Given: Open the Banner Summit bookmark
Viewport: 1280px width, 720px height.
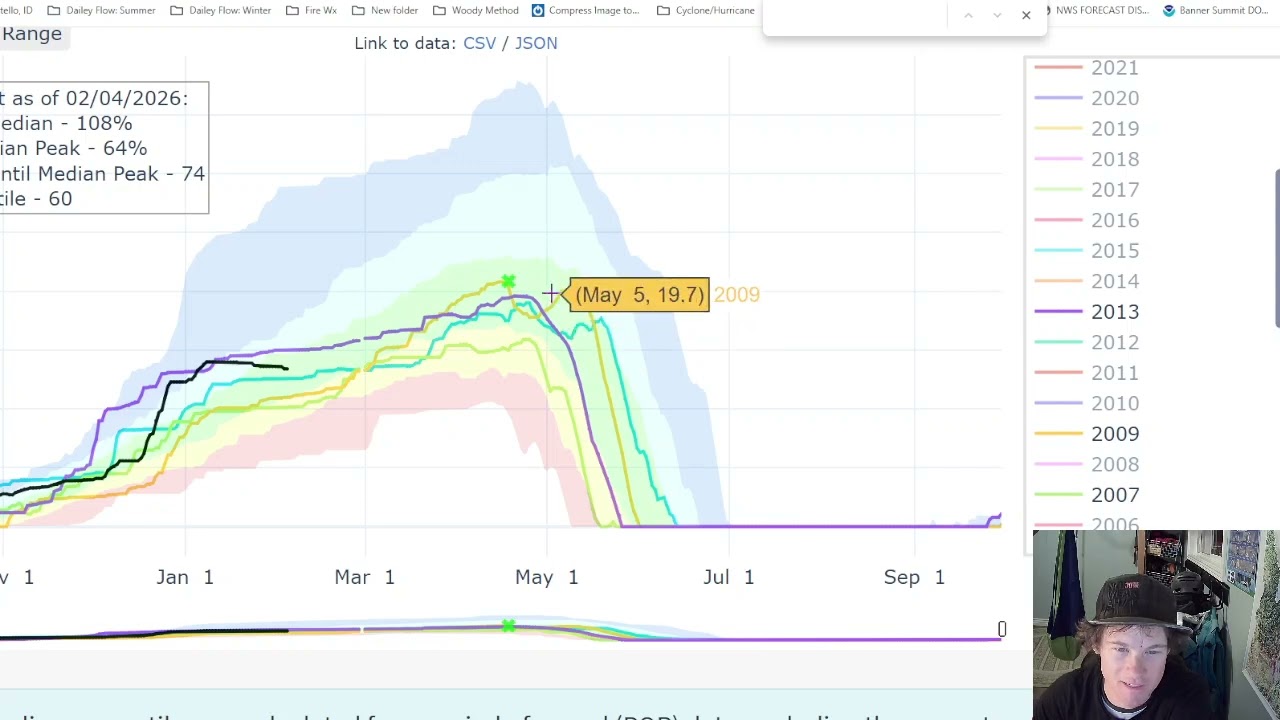Looking at the screenshot, I should coord(1214,10).
